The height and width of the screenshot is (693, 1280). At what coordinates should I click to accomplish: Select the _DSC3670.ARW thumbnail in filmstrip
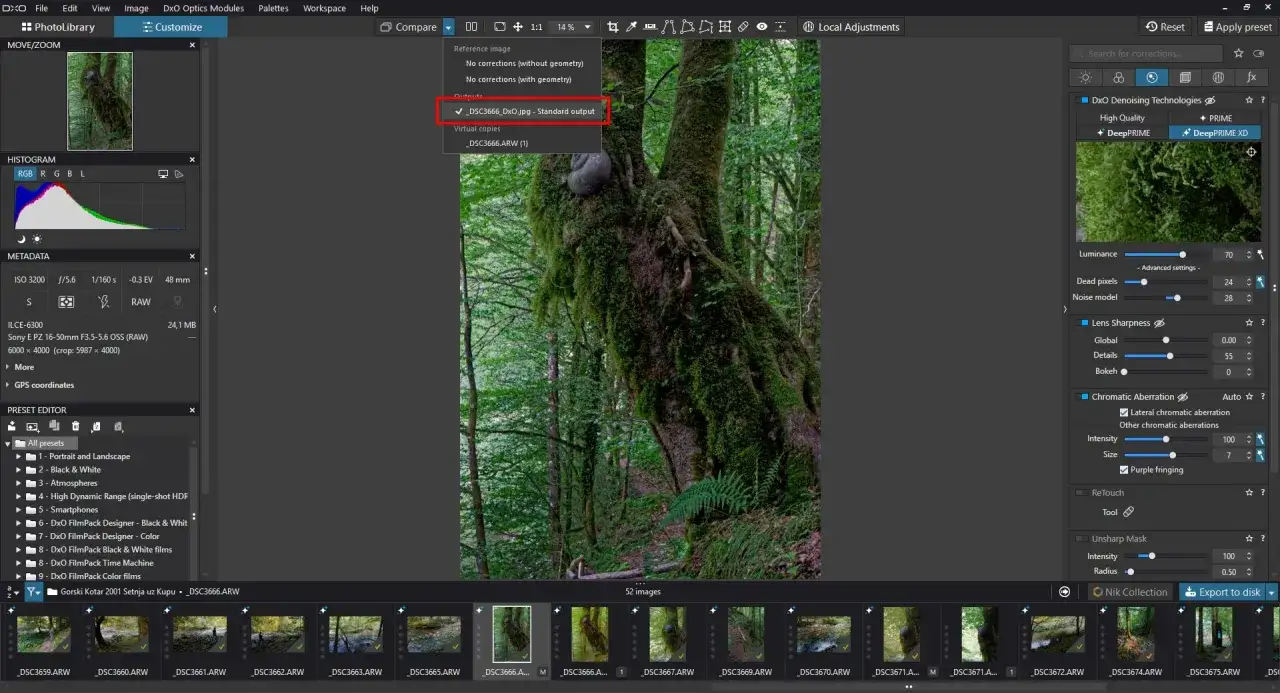click(x=825, y=635)
